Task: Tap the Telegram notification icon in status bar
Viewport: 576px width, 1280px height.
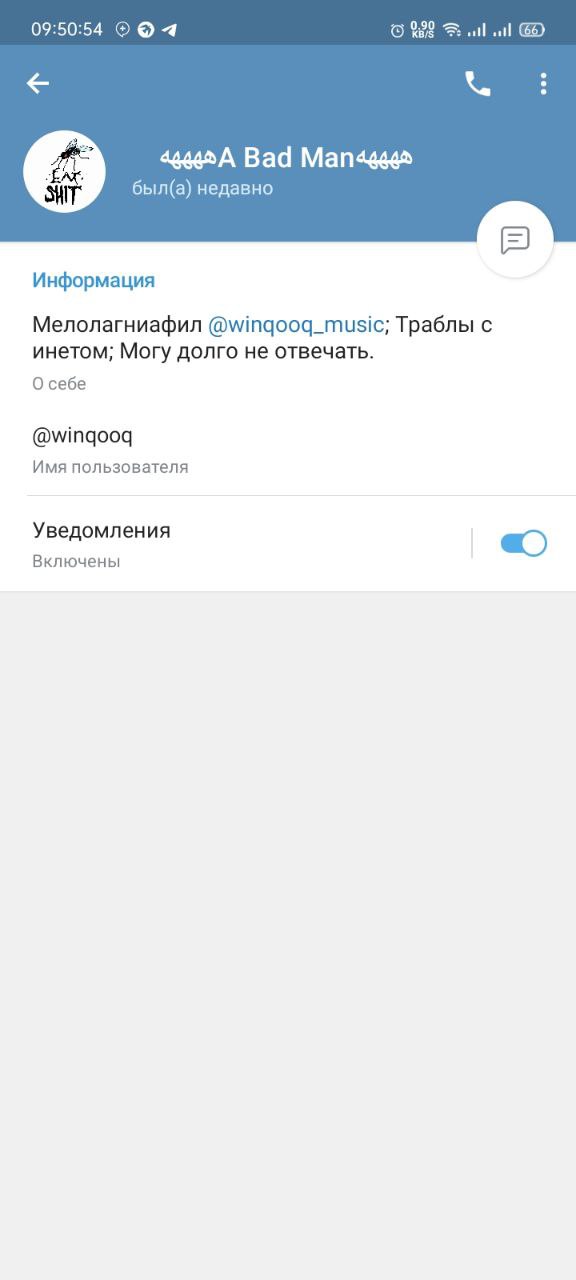Action: (x=169, y=30)
